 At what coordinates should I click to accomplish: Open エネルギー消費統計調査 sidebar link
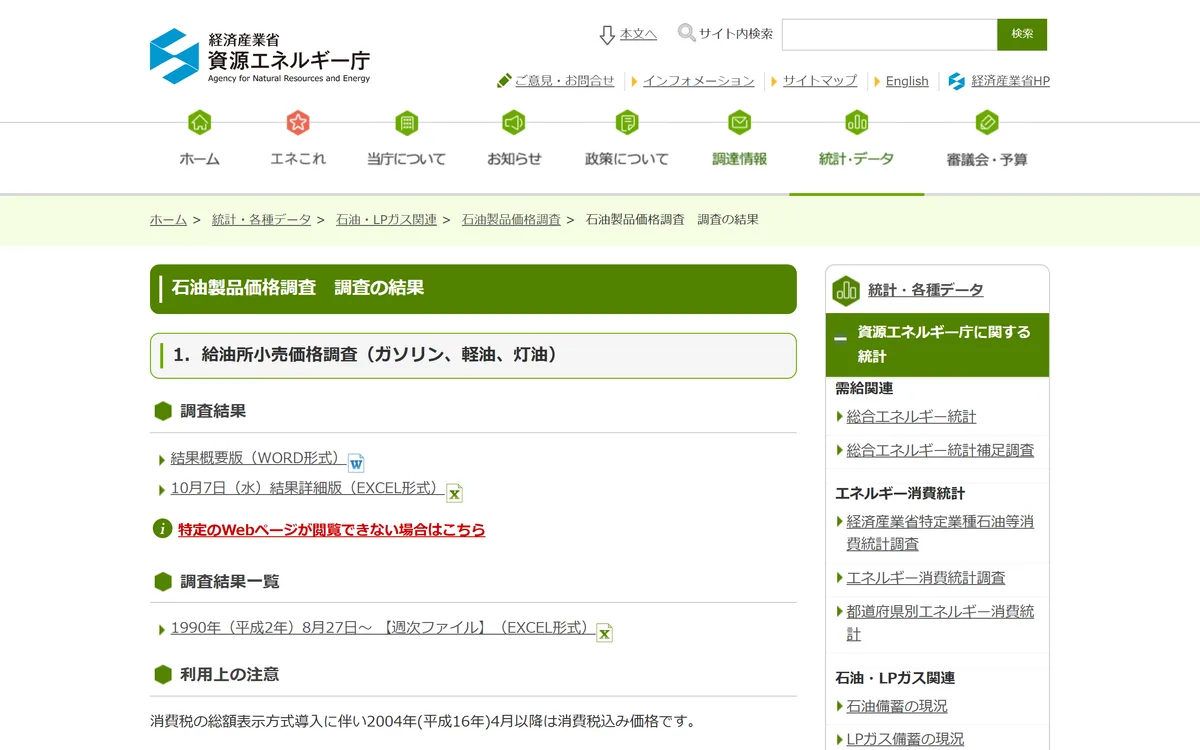click(926, 578)
